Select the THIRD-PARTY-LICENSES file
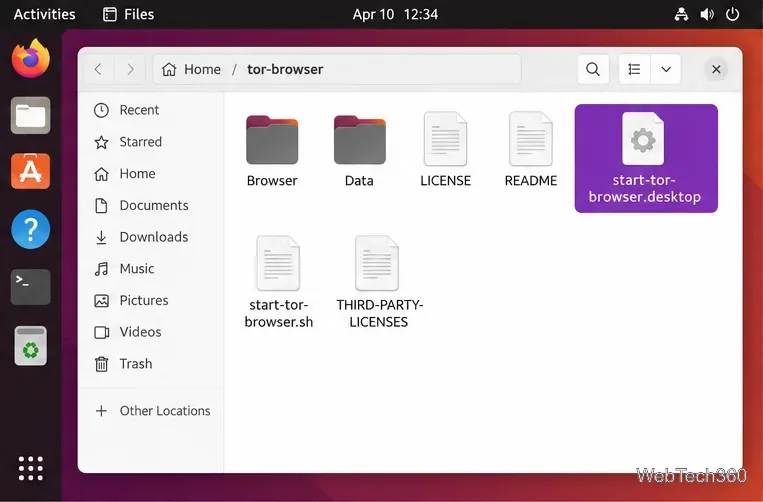The width and height of the screenshot is (763, 502). [x=379, y=282]
